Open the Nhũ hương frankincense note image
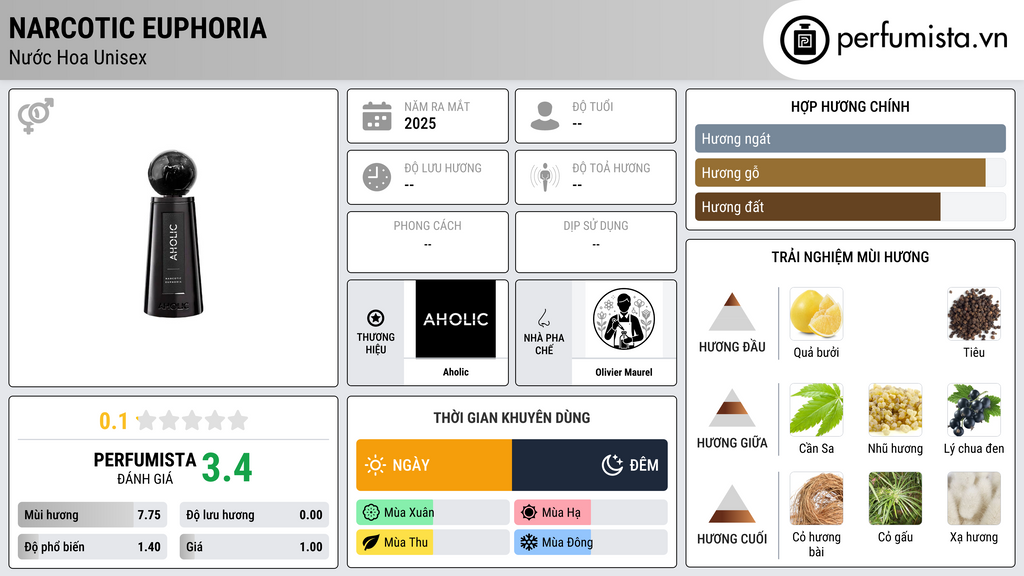 895,409
